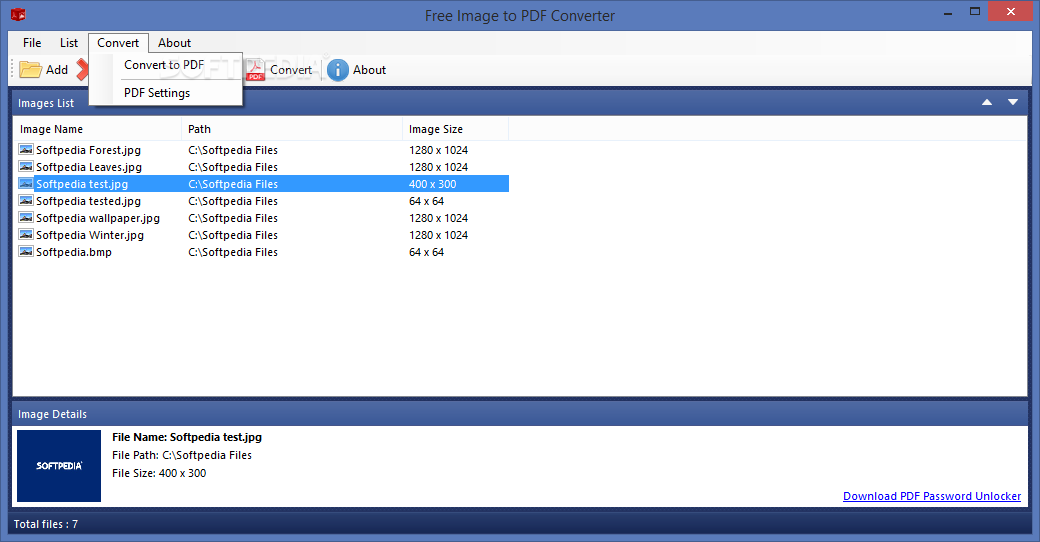
Task: Click the Add folder icon in toolbar
Action: (31, 70)
